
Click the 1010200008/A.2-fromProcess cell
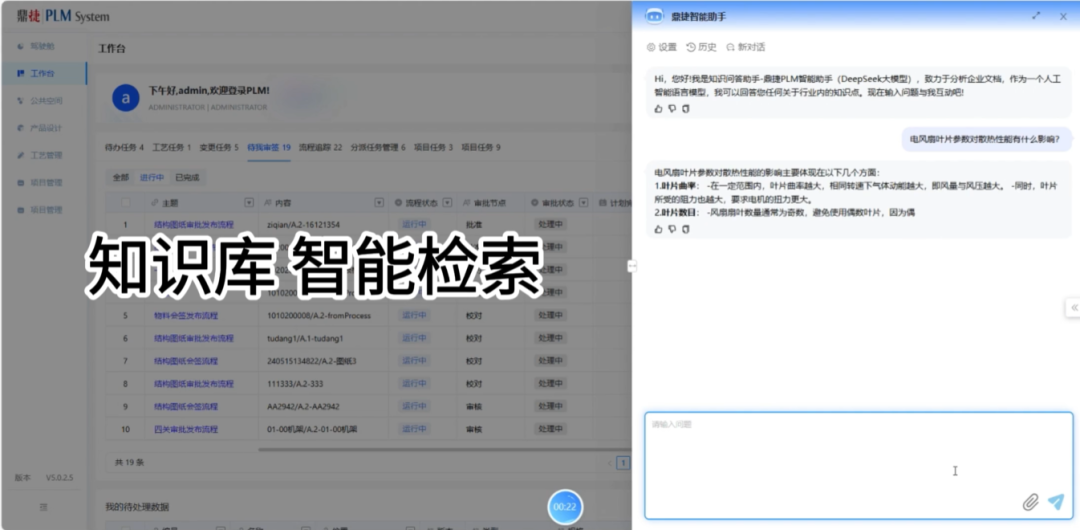(319, 316)
